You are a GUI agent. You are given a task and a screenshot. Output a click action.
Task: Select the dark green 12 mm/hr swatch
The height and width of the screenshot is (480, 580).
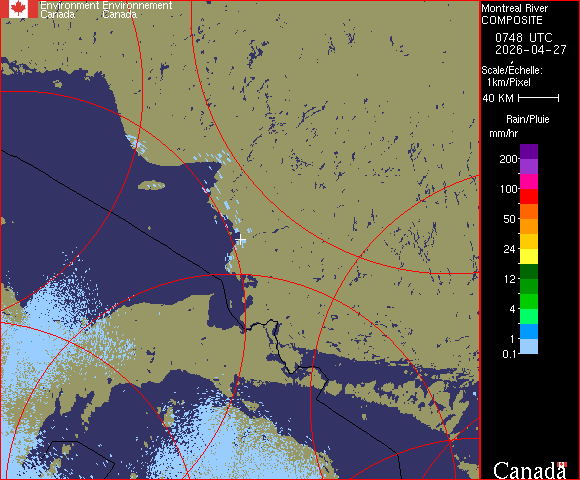click(529, 271)
